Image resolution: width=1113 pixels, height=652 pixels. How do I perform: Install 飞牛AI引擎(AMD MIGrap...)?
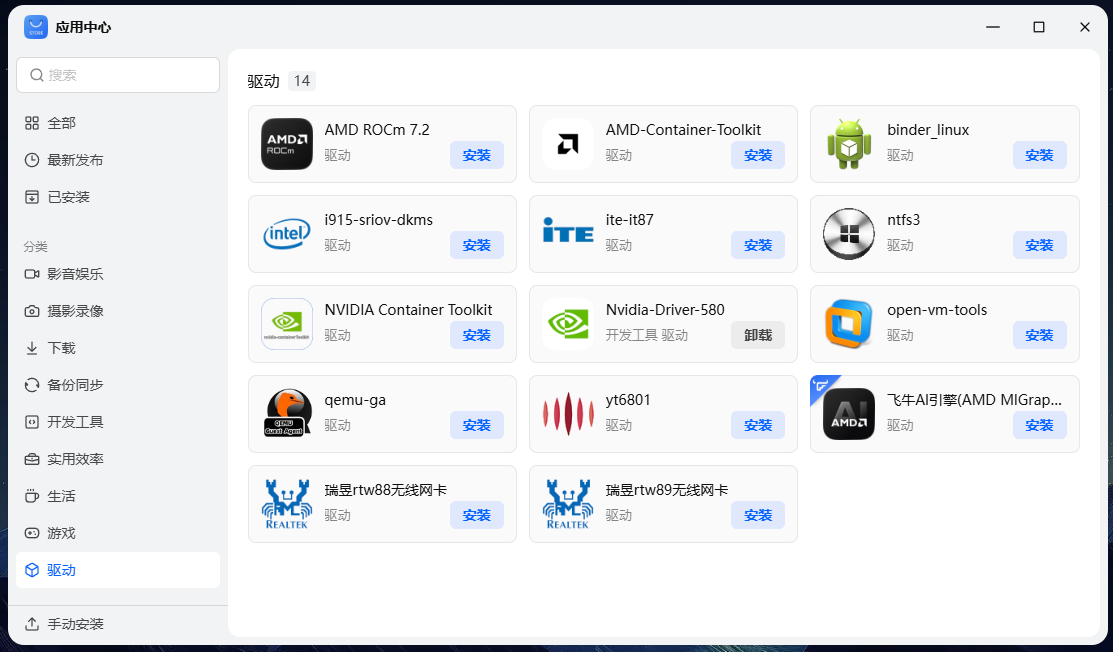point(1039,426)
